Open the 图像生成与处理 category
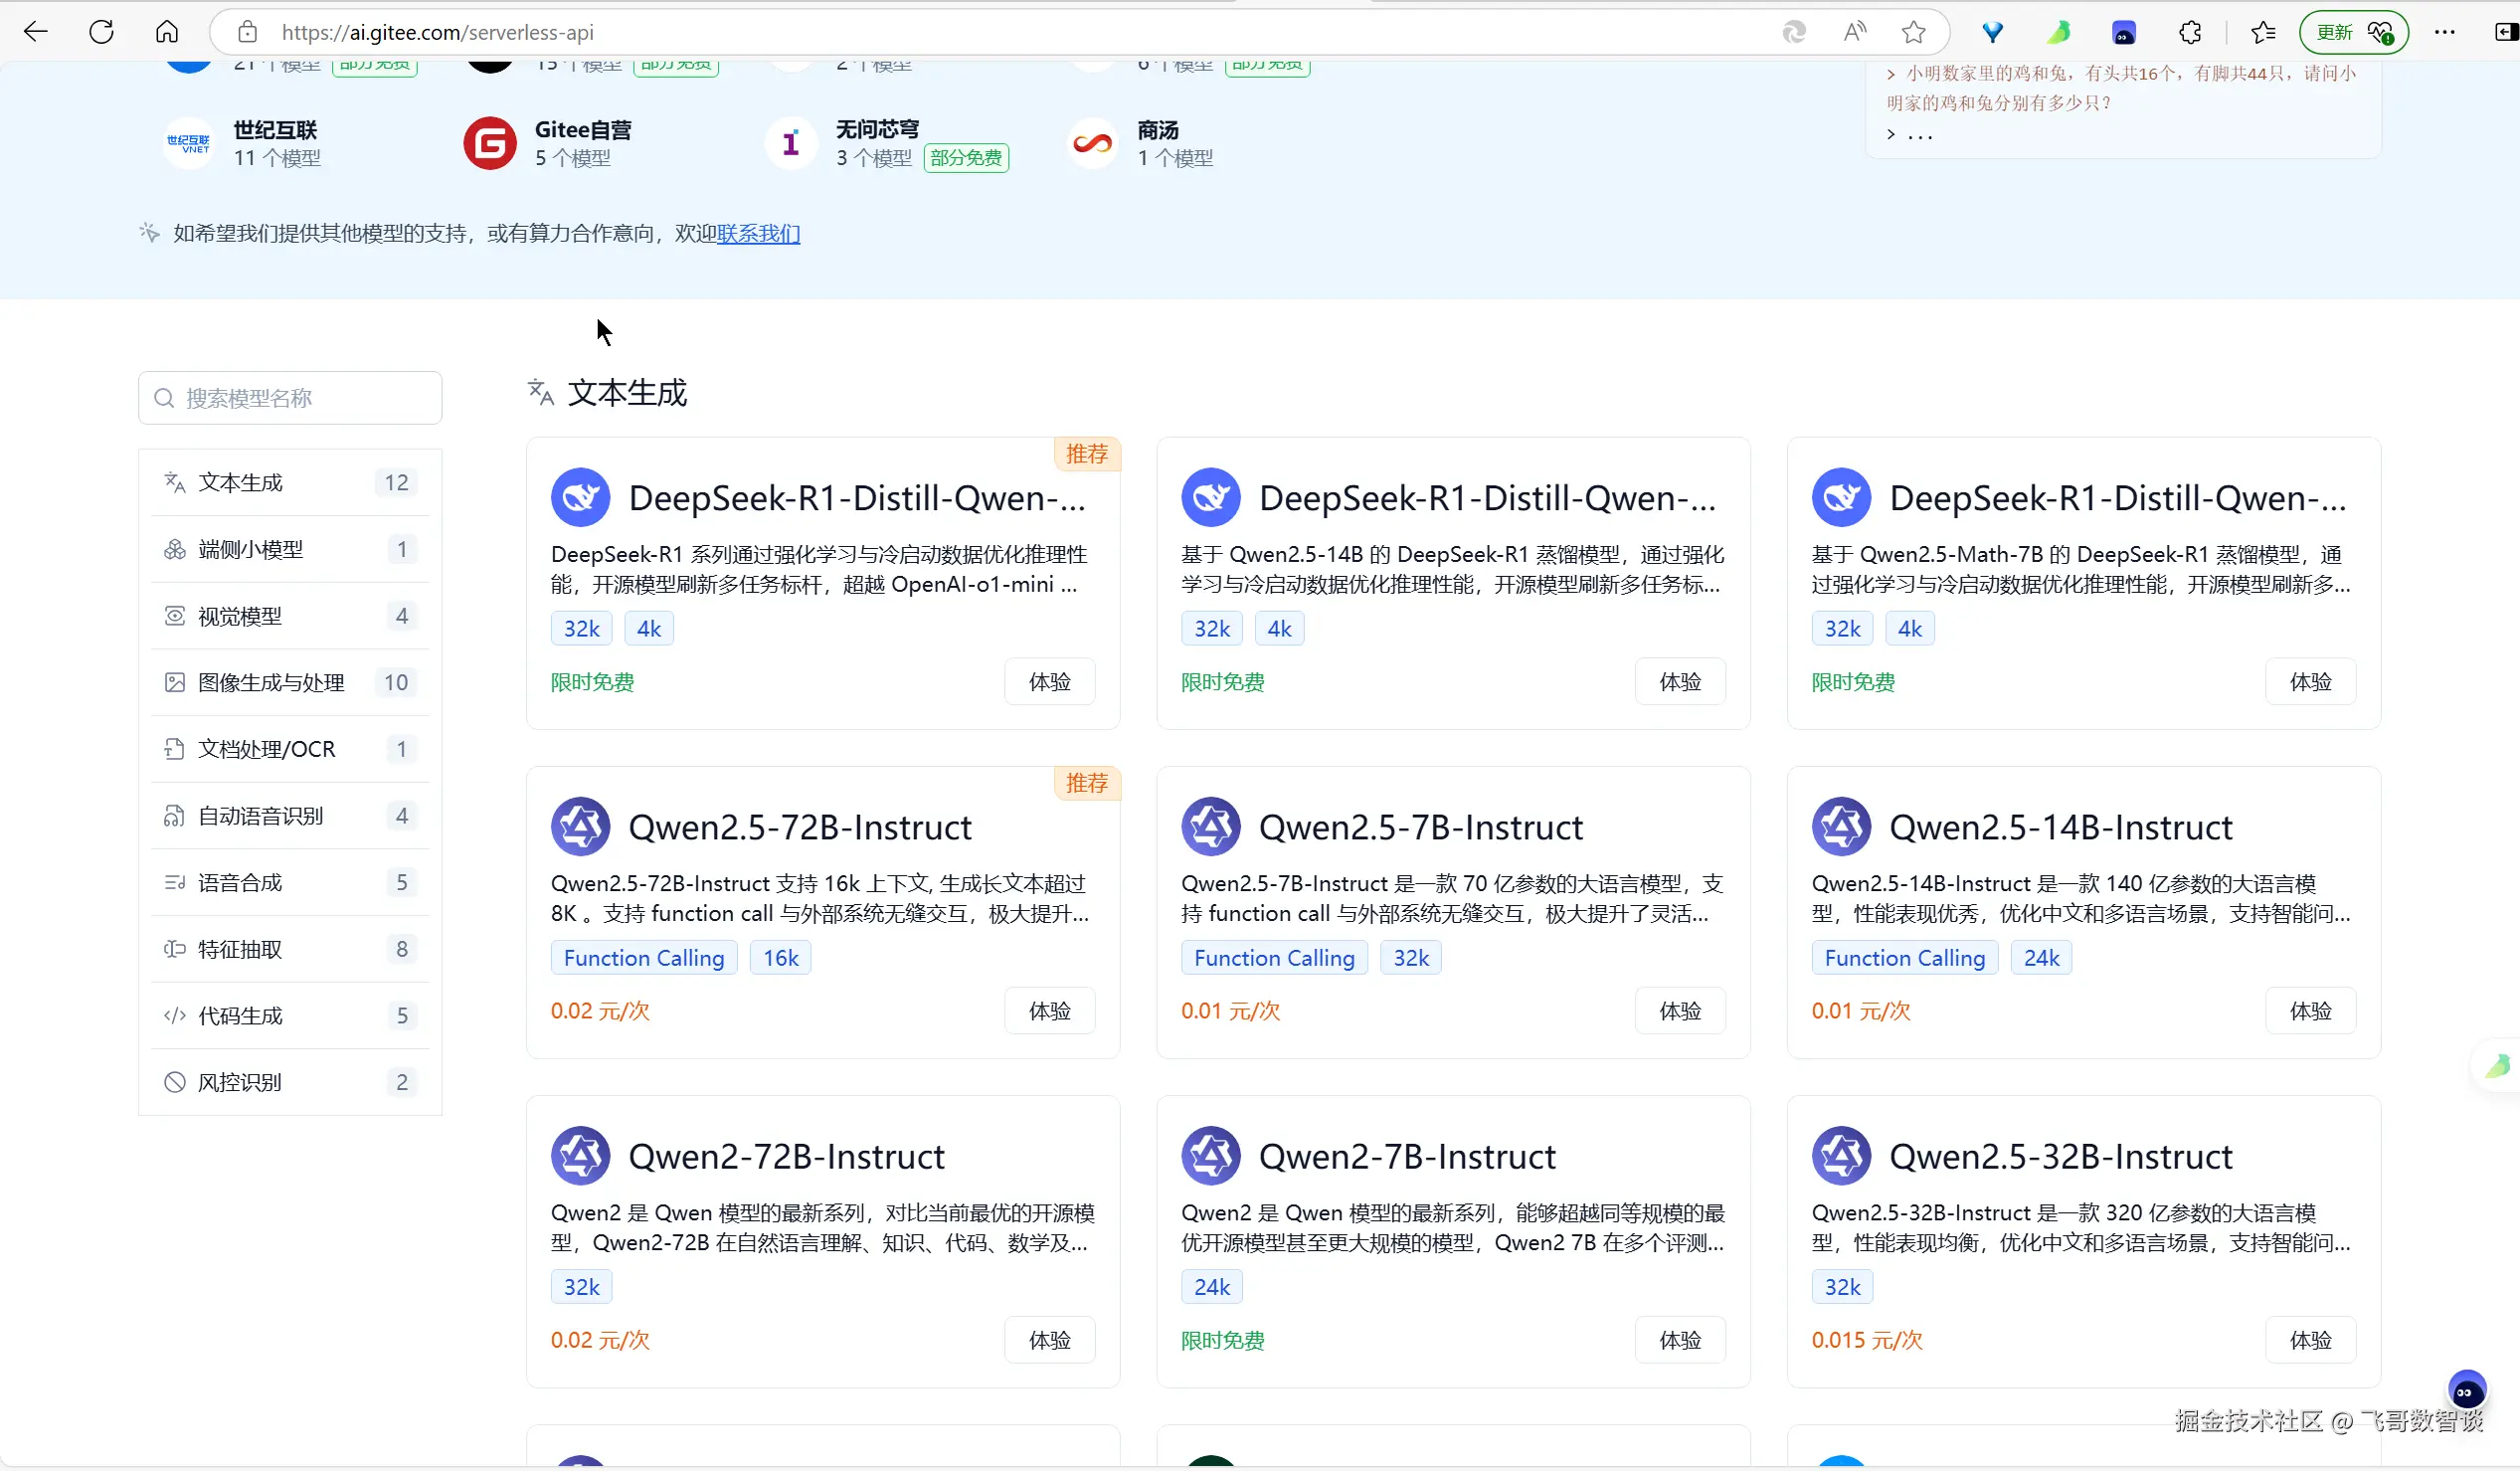Screen dimensions: 2520x1471 click(x=290, y=682)
